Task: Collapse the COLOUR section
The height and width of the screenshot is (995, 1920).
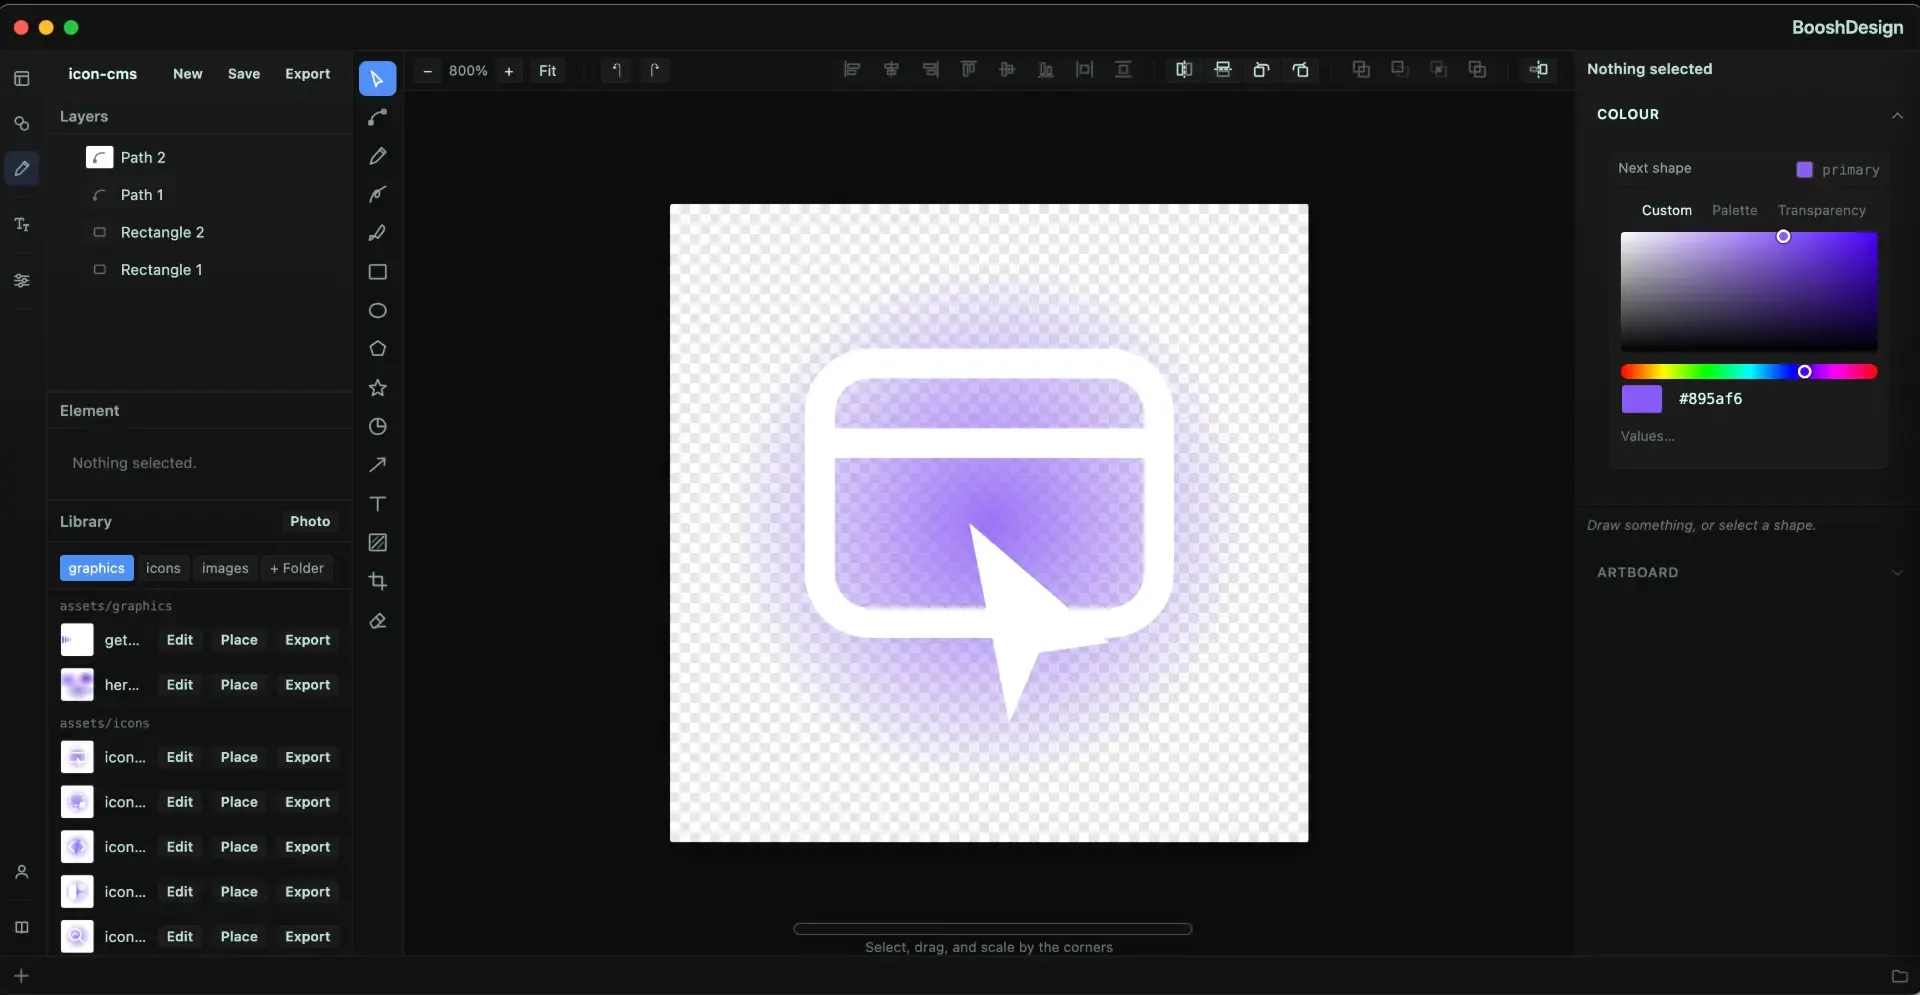Action: click(x=1897, y=115)
